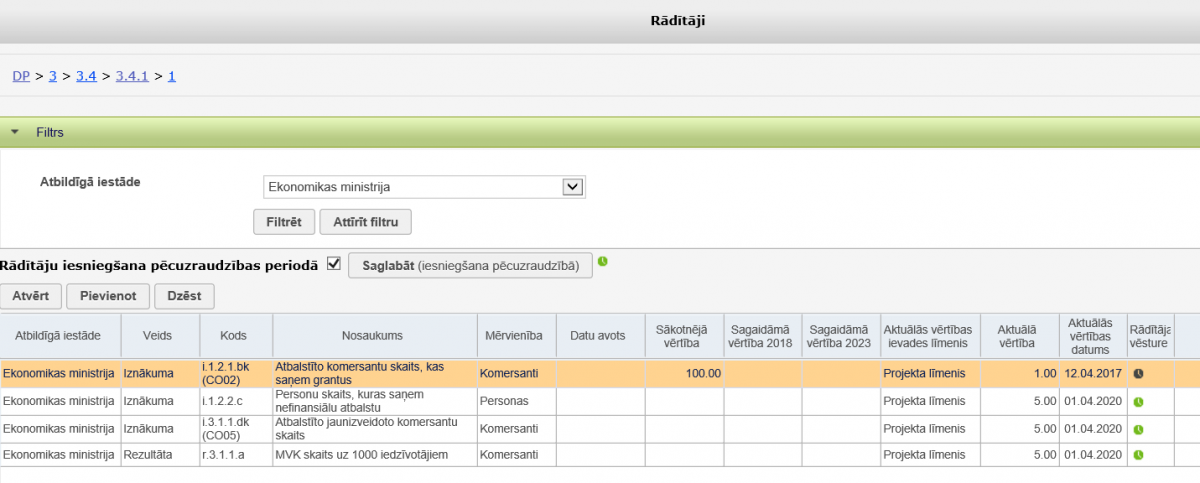
Task: Navigate to breadcrumb level 3
Action: point(53,75)
